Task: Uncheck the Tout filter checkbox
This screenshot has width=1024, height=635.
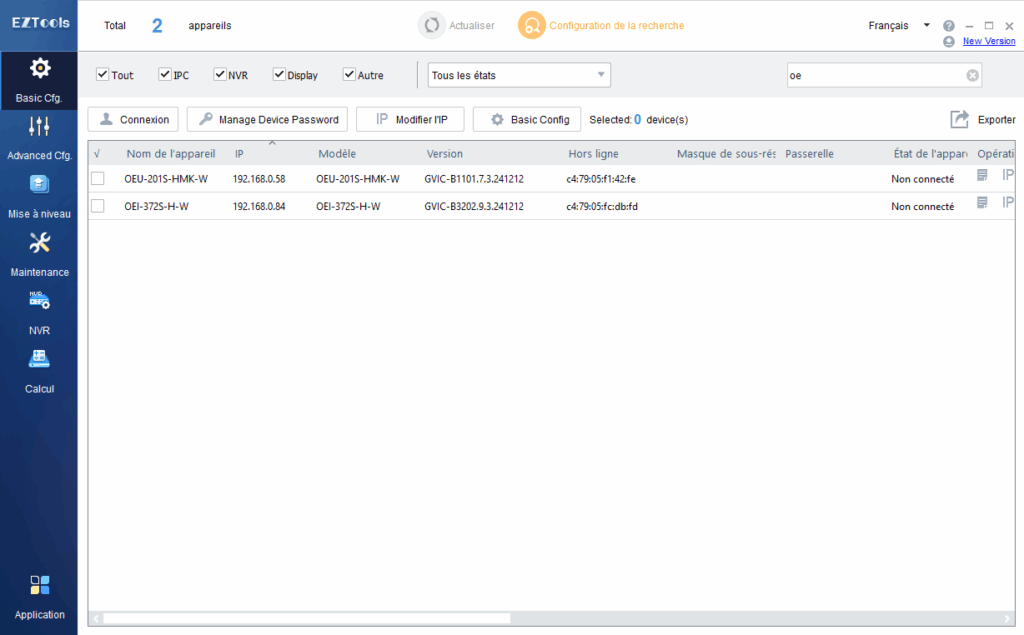Action: click(x=103, y=74)
